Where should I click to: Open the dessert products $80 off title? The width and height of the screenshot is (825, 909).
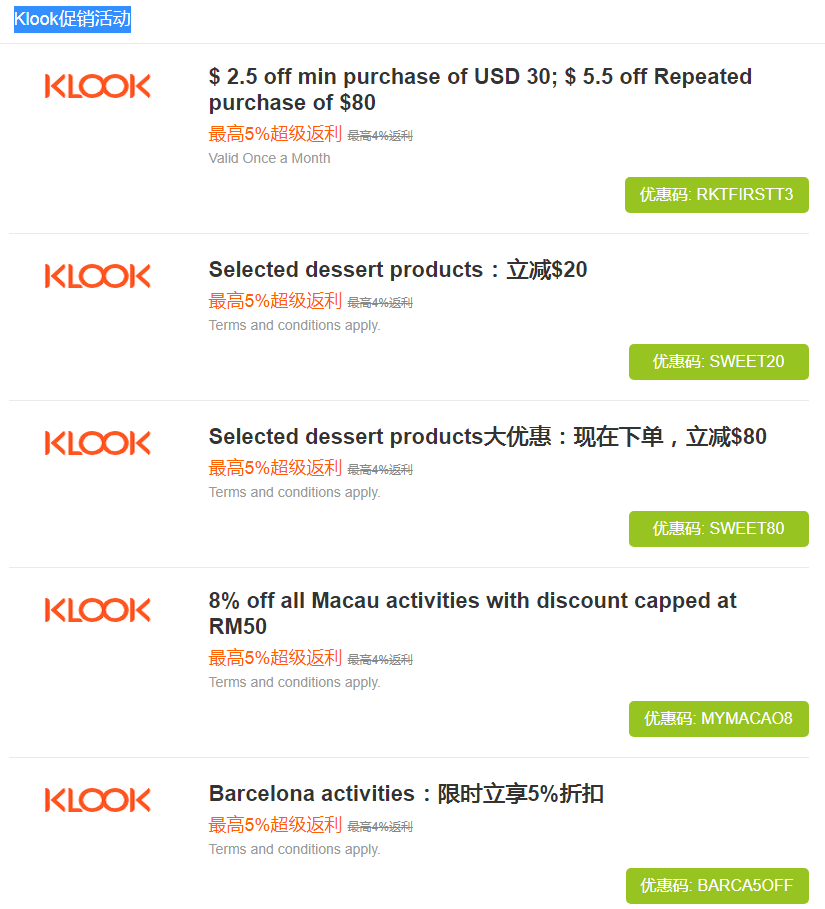(487, 437)
